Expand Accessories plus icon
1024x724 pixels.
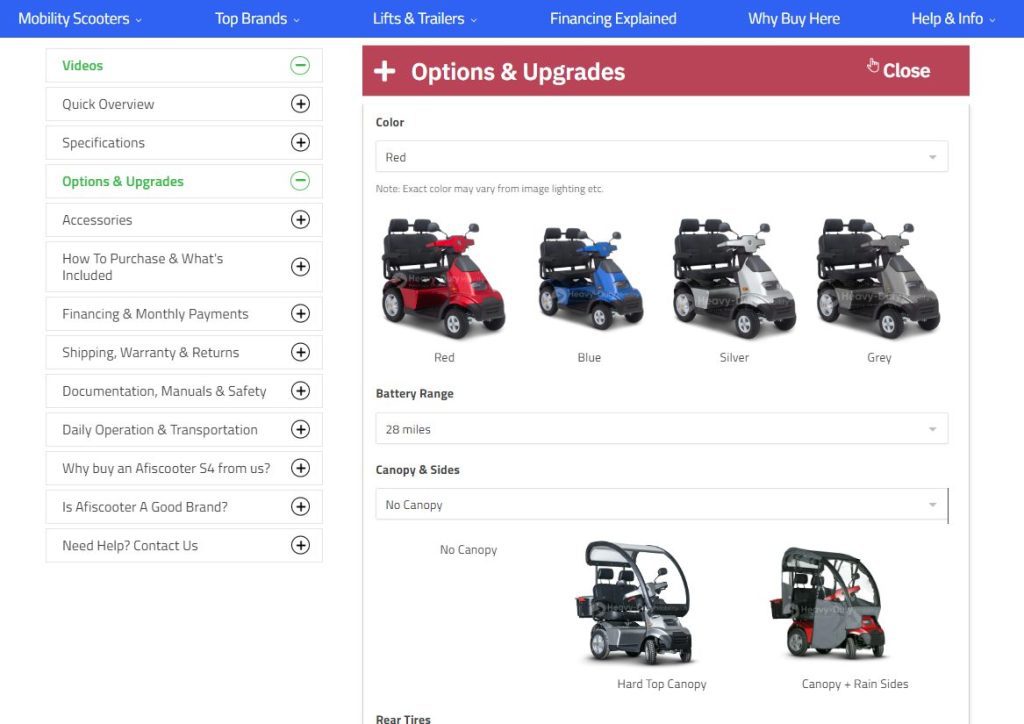tap(300, 219)
